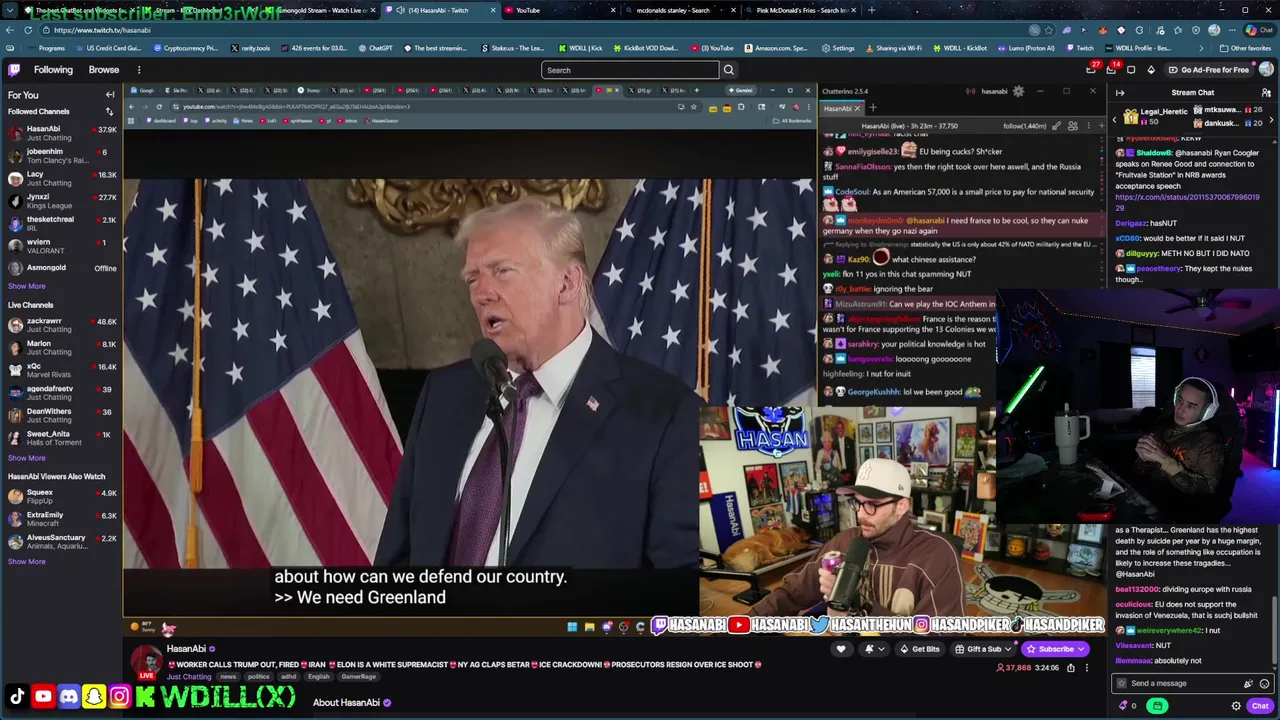Collapse the Stream Chat panel

(1120, 93)
